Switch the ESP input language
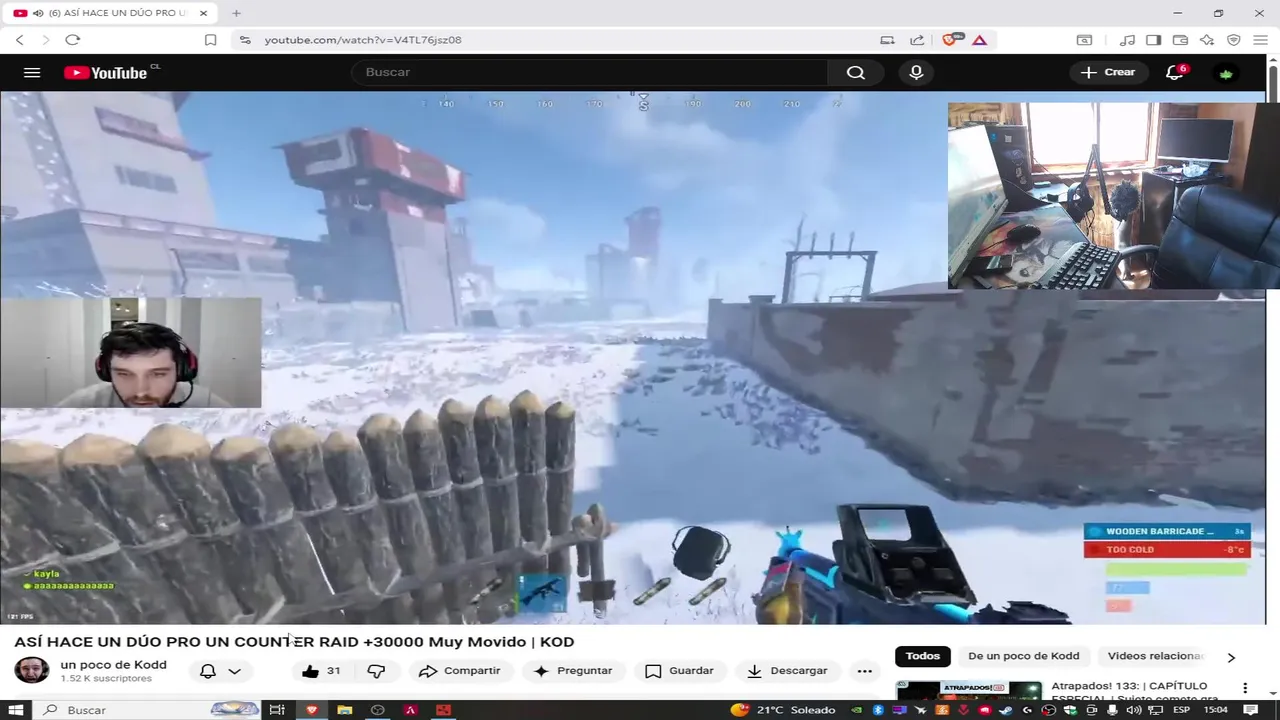1280x720 pixels. (x=1181, y=710)
